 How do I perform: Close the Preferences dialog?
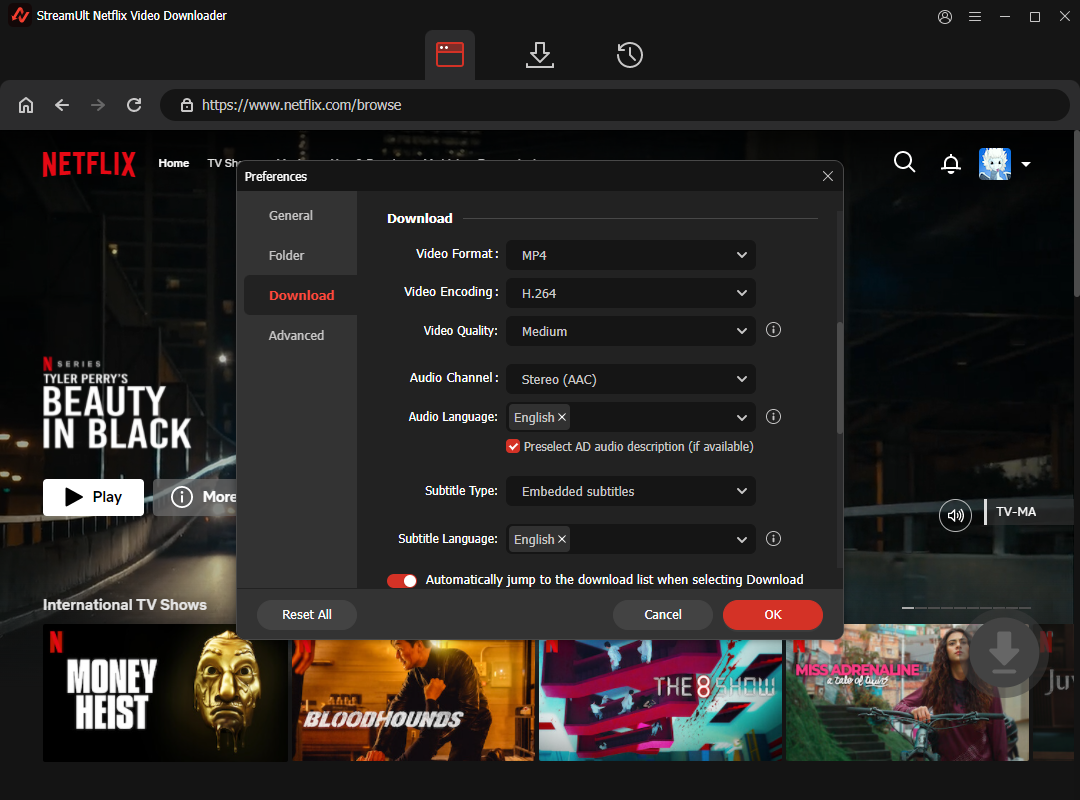pos(828,176)
